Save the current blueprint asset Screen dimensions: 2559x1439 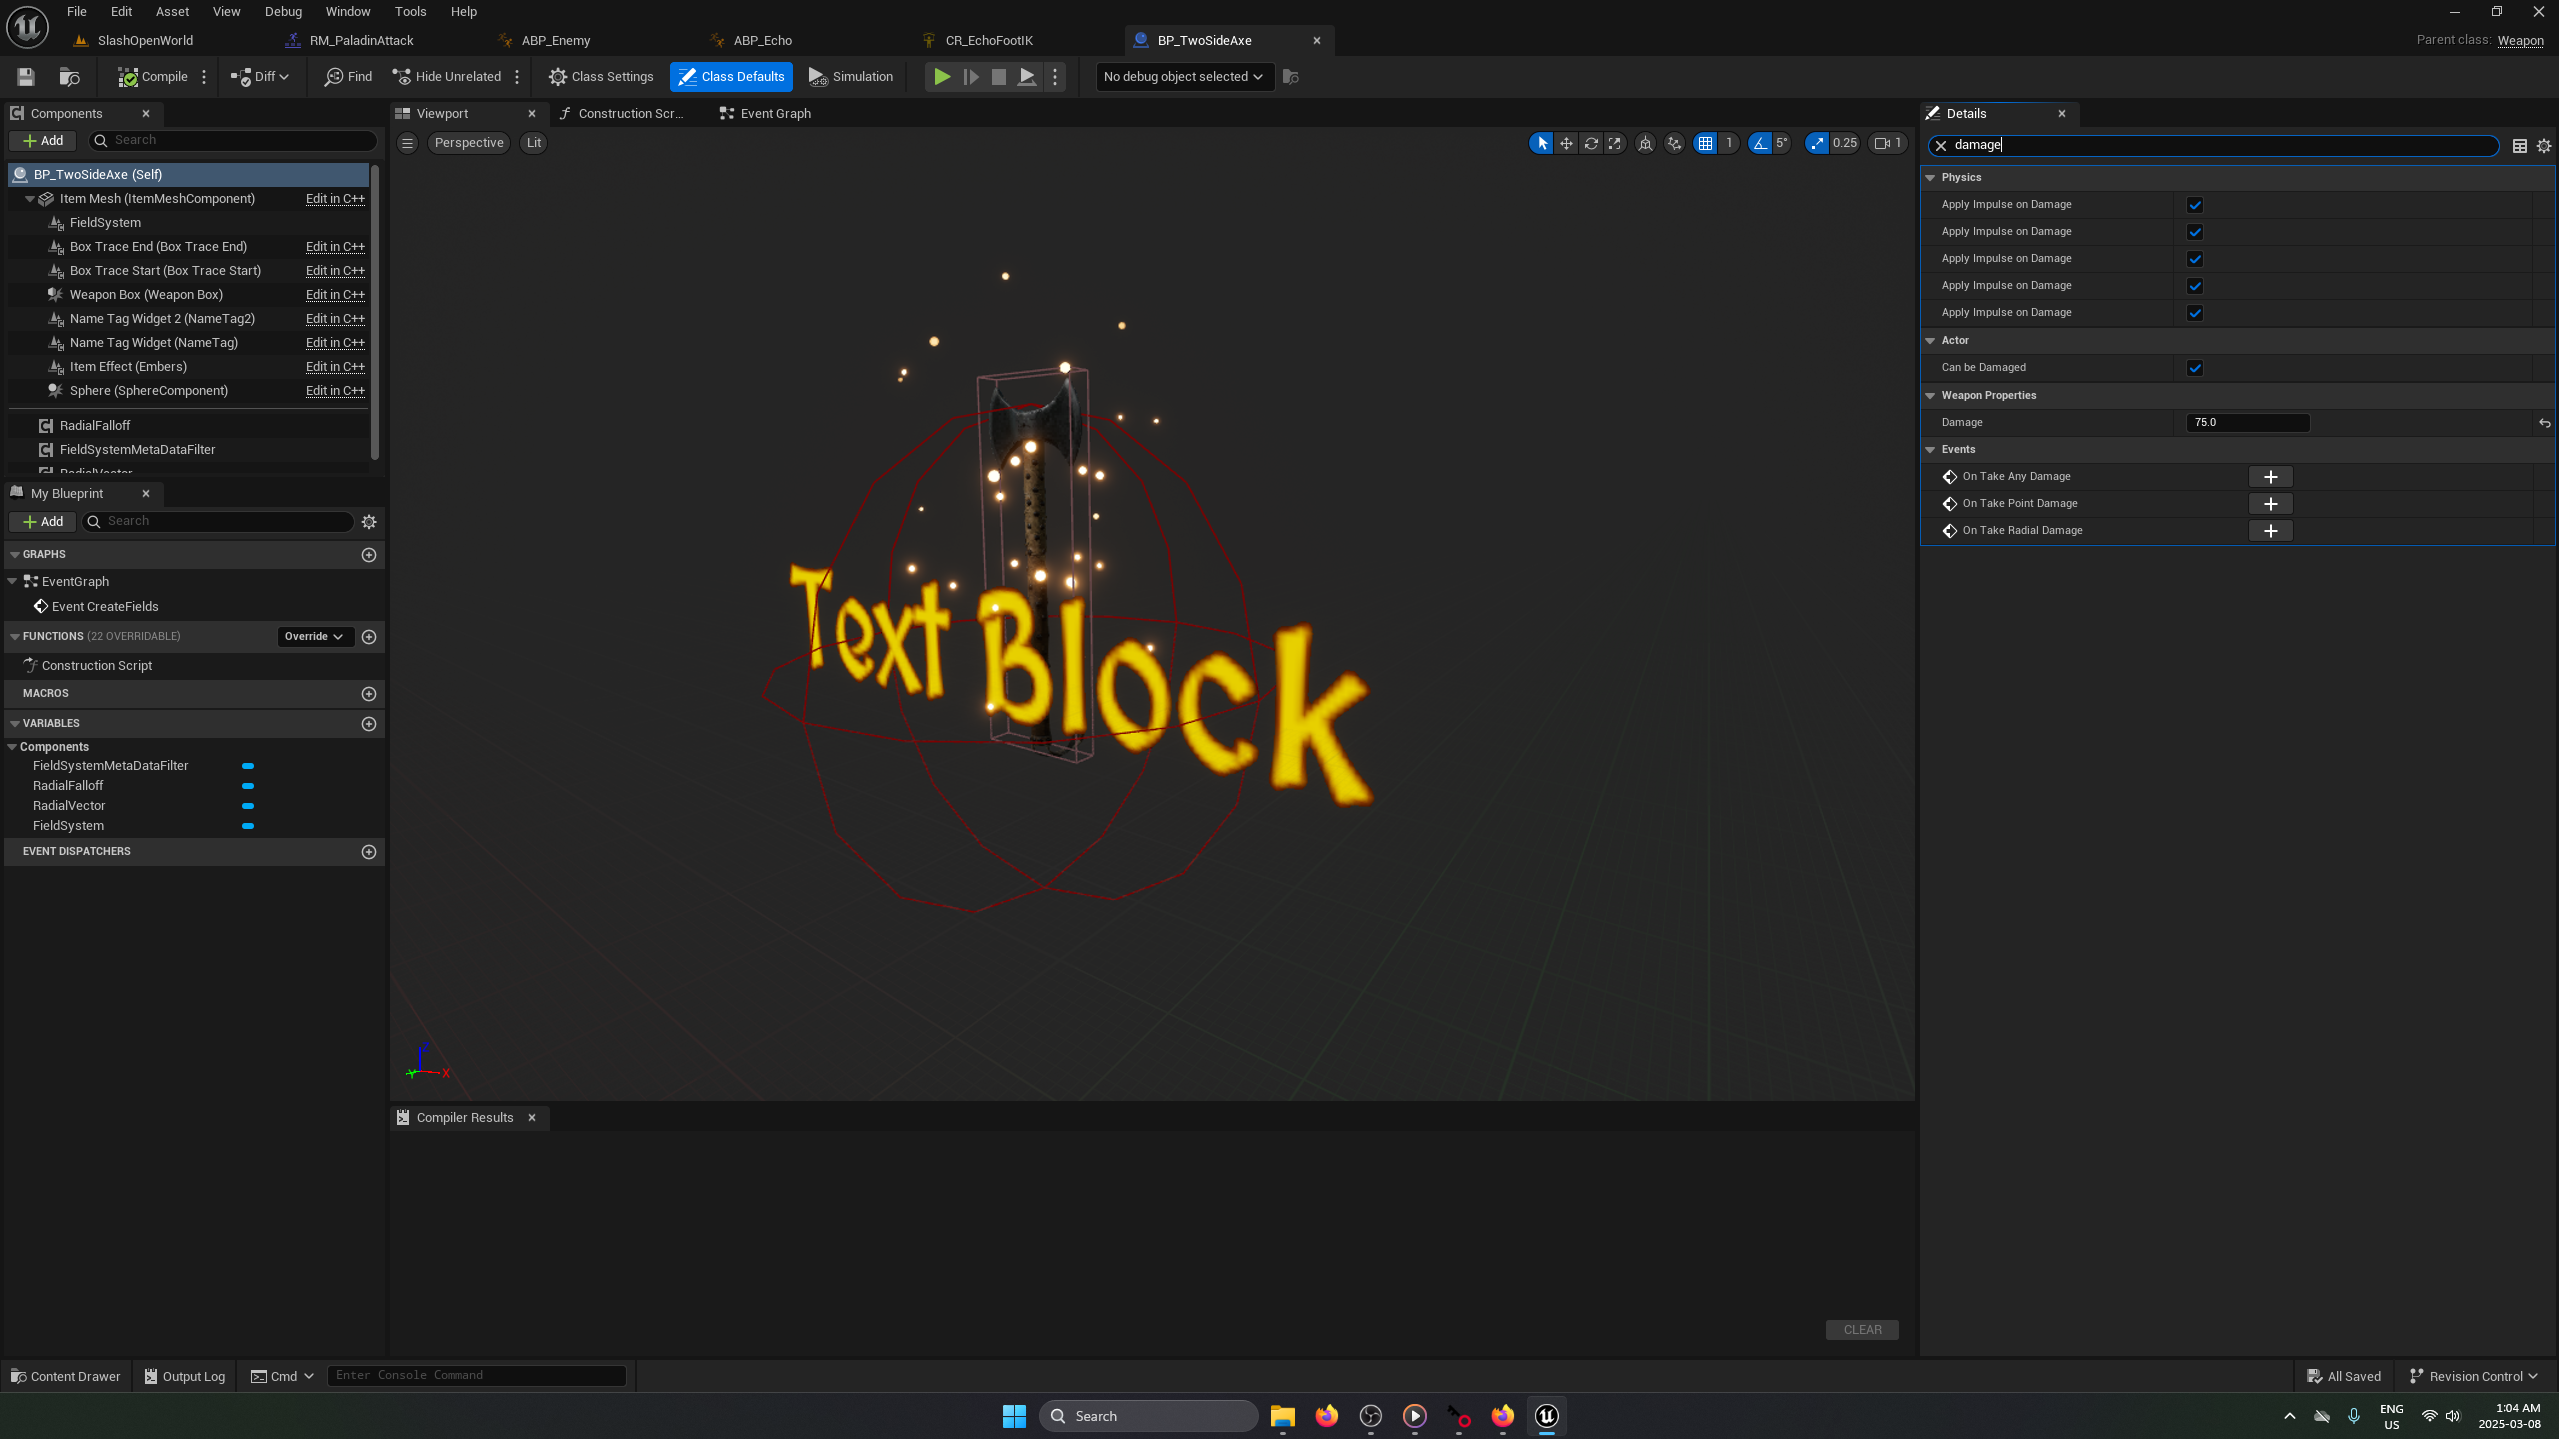pyautogui.click(x=26, y=76)
